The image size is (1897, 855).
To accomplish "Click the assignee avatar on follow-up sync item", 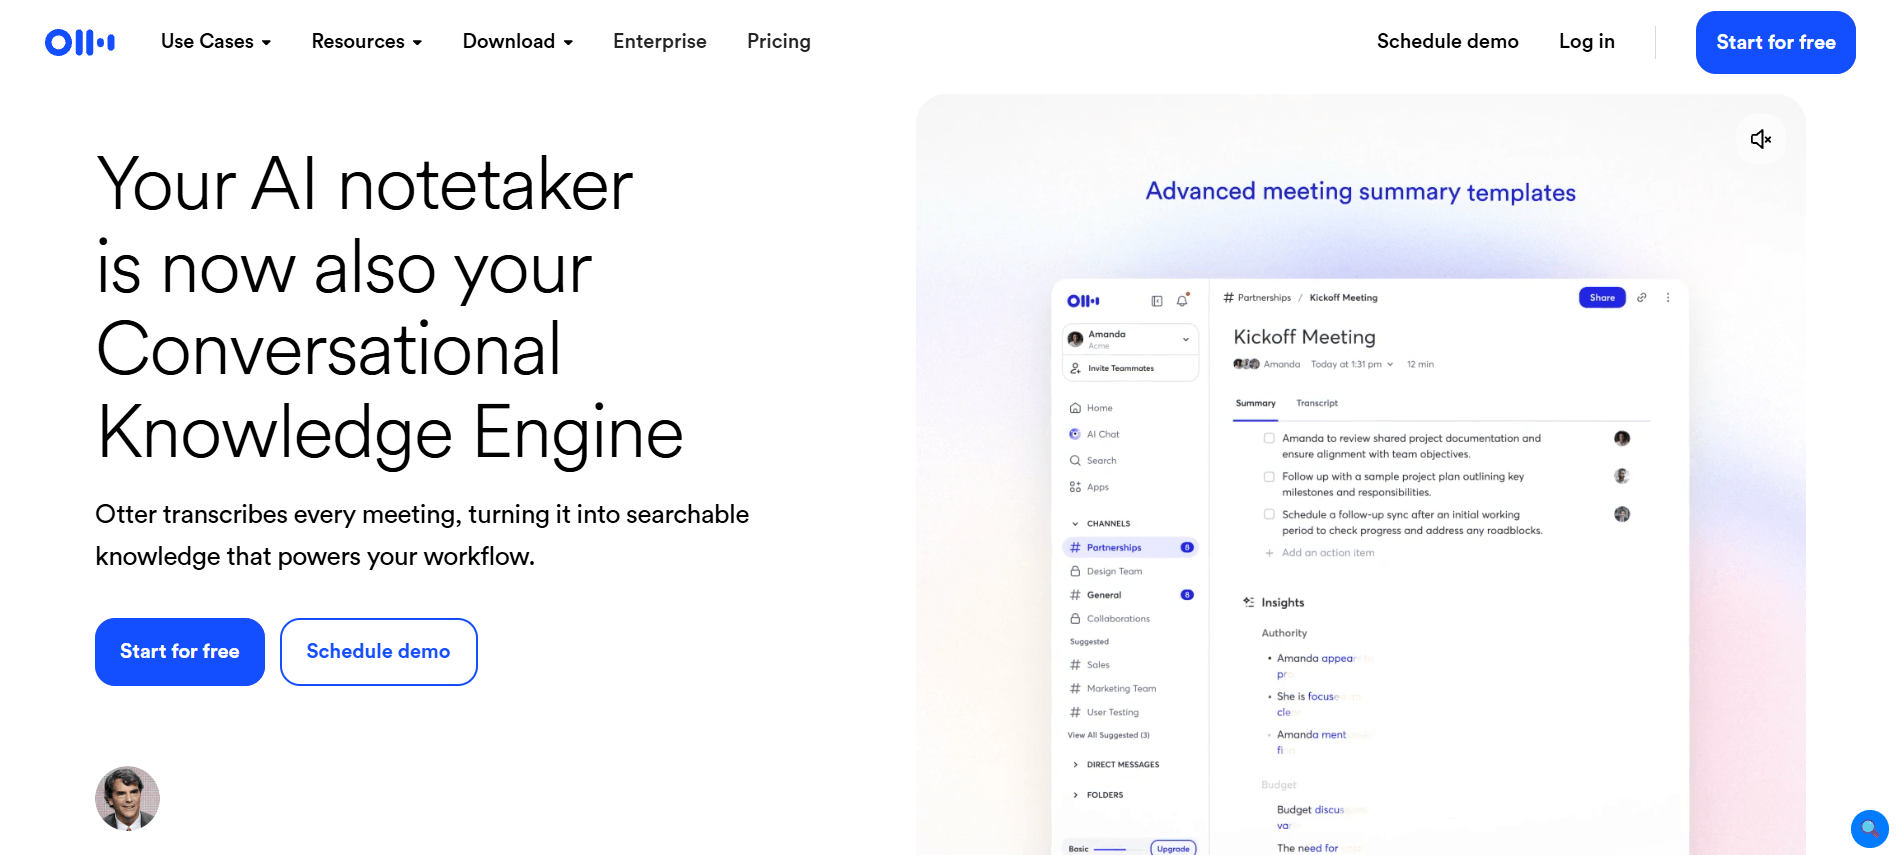I will [x=1622, y=514].
